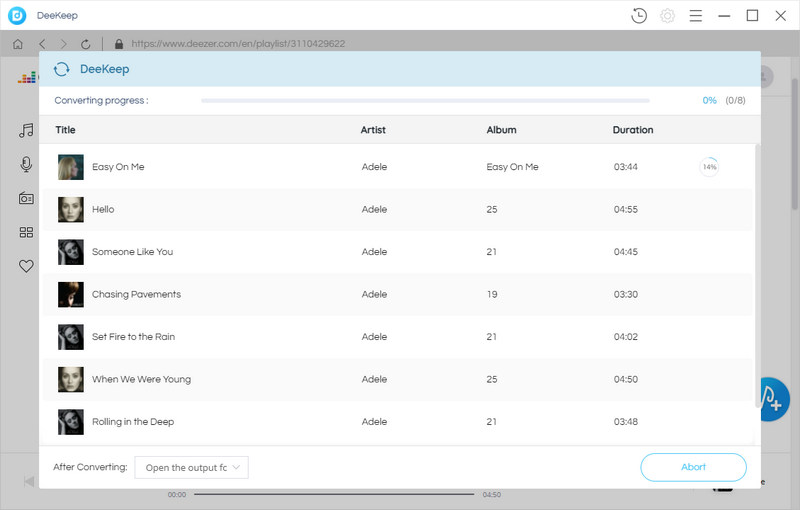
Task: Reload the page with refresh icon
Action: [85, 44]
